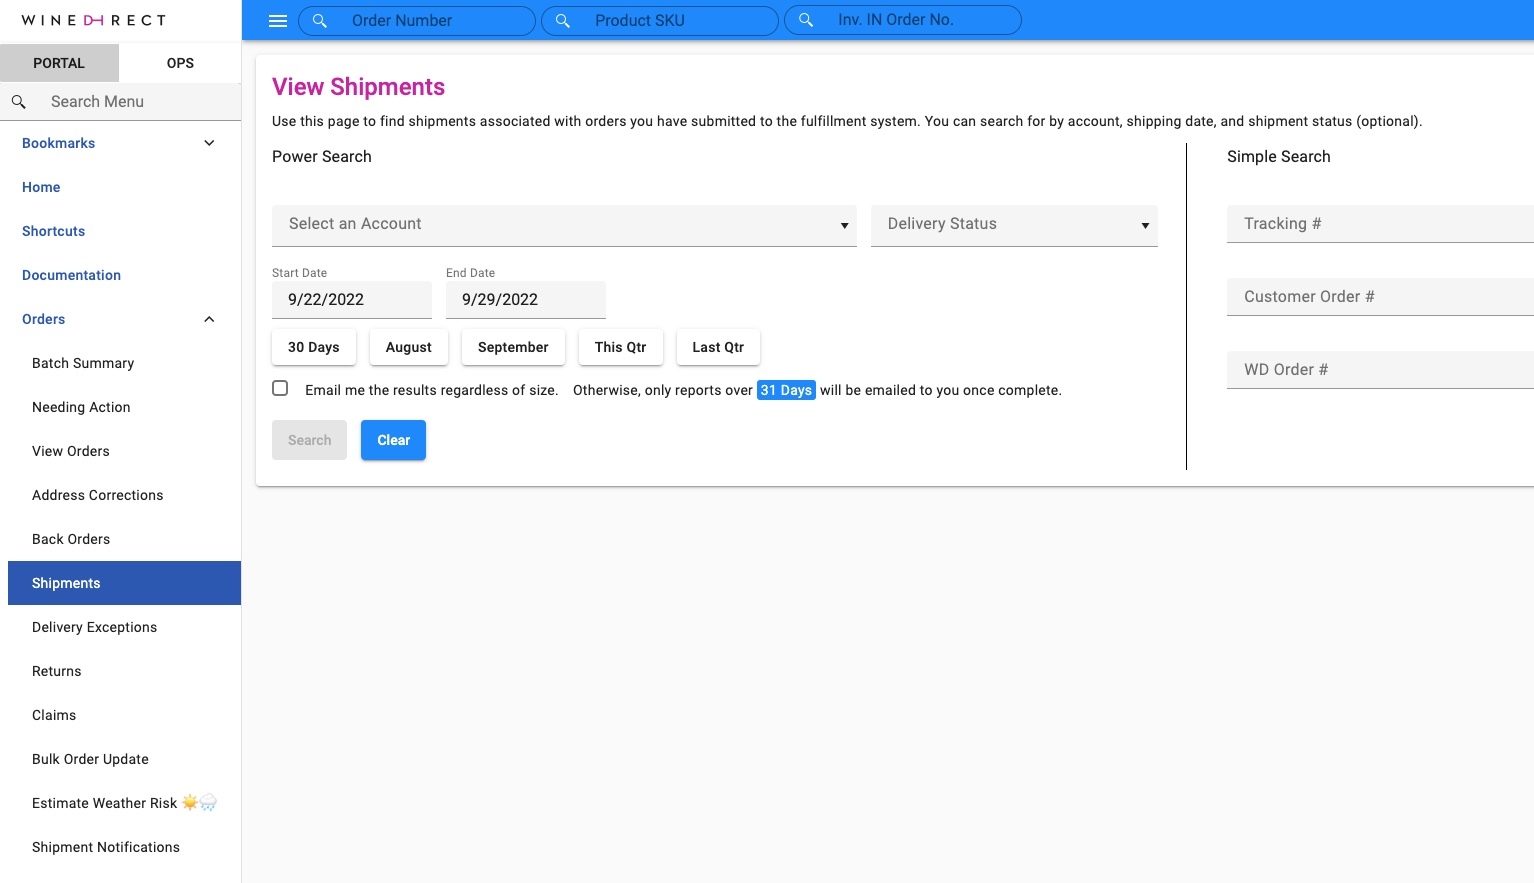The image size is (1534, 883).
Task: Click the Simple Search label
Action: pyautogui.click(x=1279, y=156)
